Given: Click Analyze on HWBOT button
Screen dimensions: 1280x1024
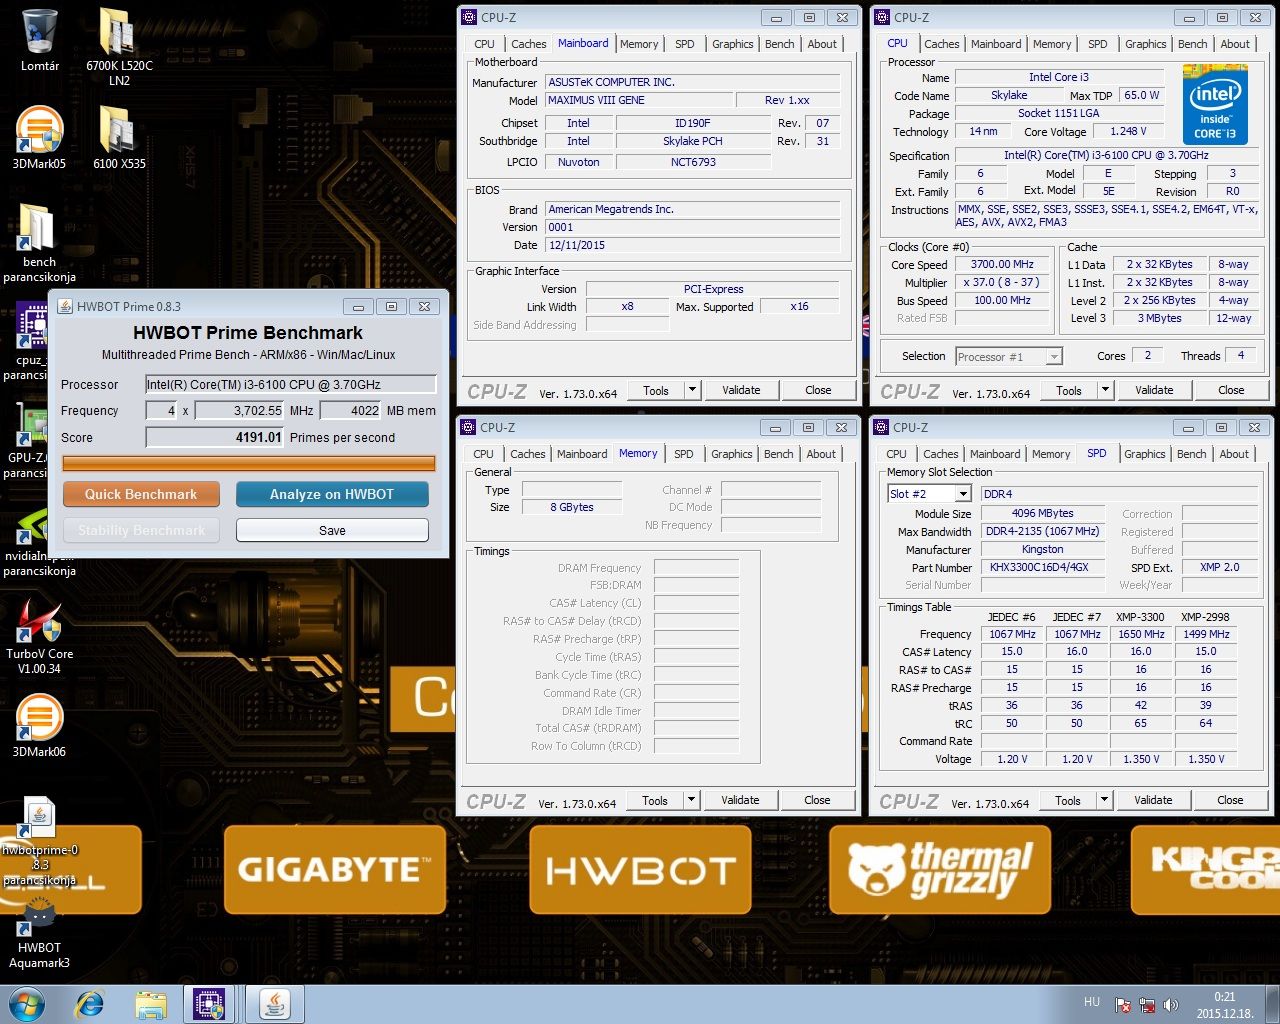Looking at the screenshot, I should point(332,494).
